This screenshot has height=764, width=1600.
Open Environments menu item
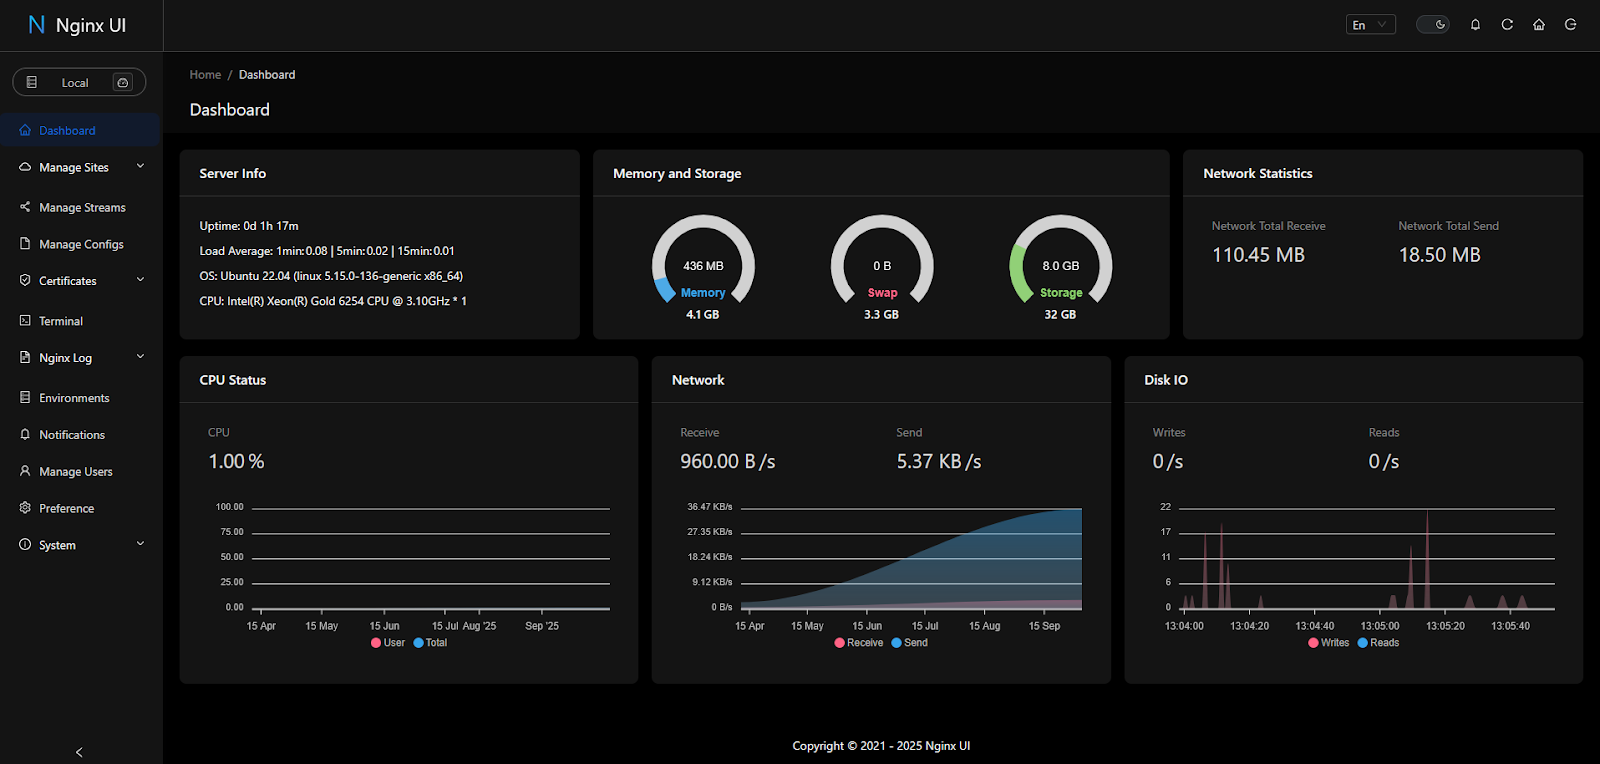tap(80, 397)
